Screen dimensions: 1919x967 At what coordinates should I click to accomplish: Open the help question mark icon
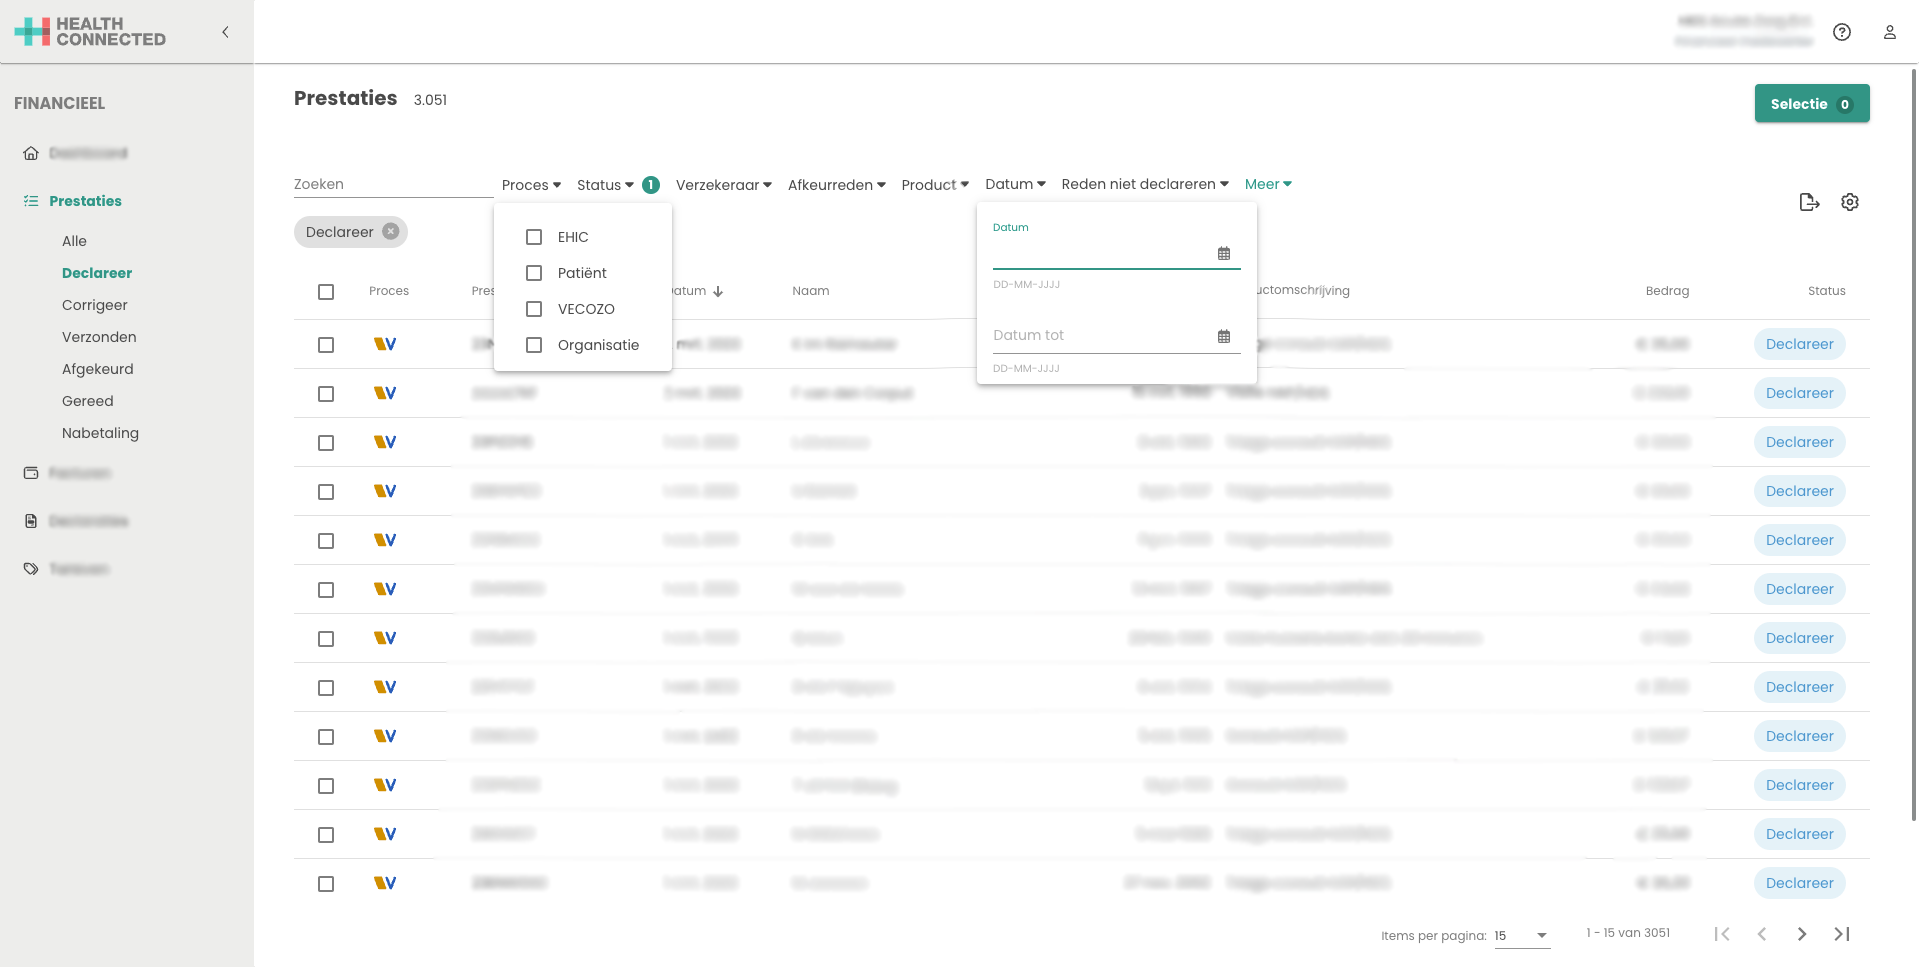coord(1841,32)
